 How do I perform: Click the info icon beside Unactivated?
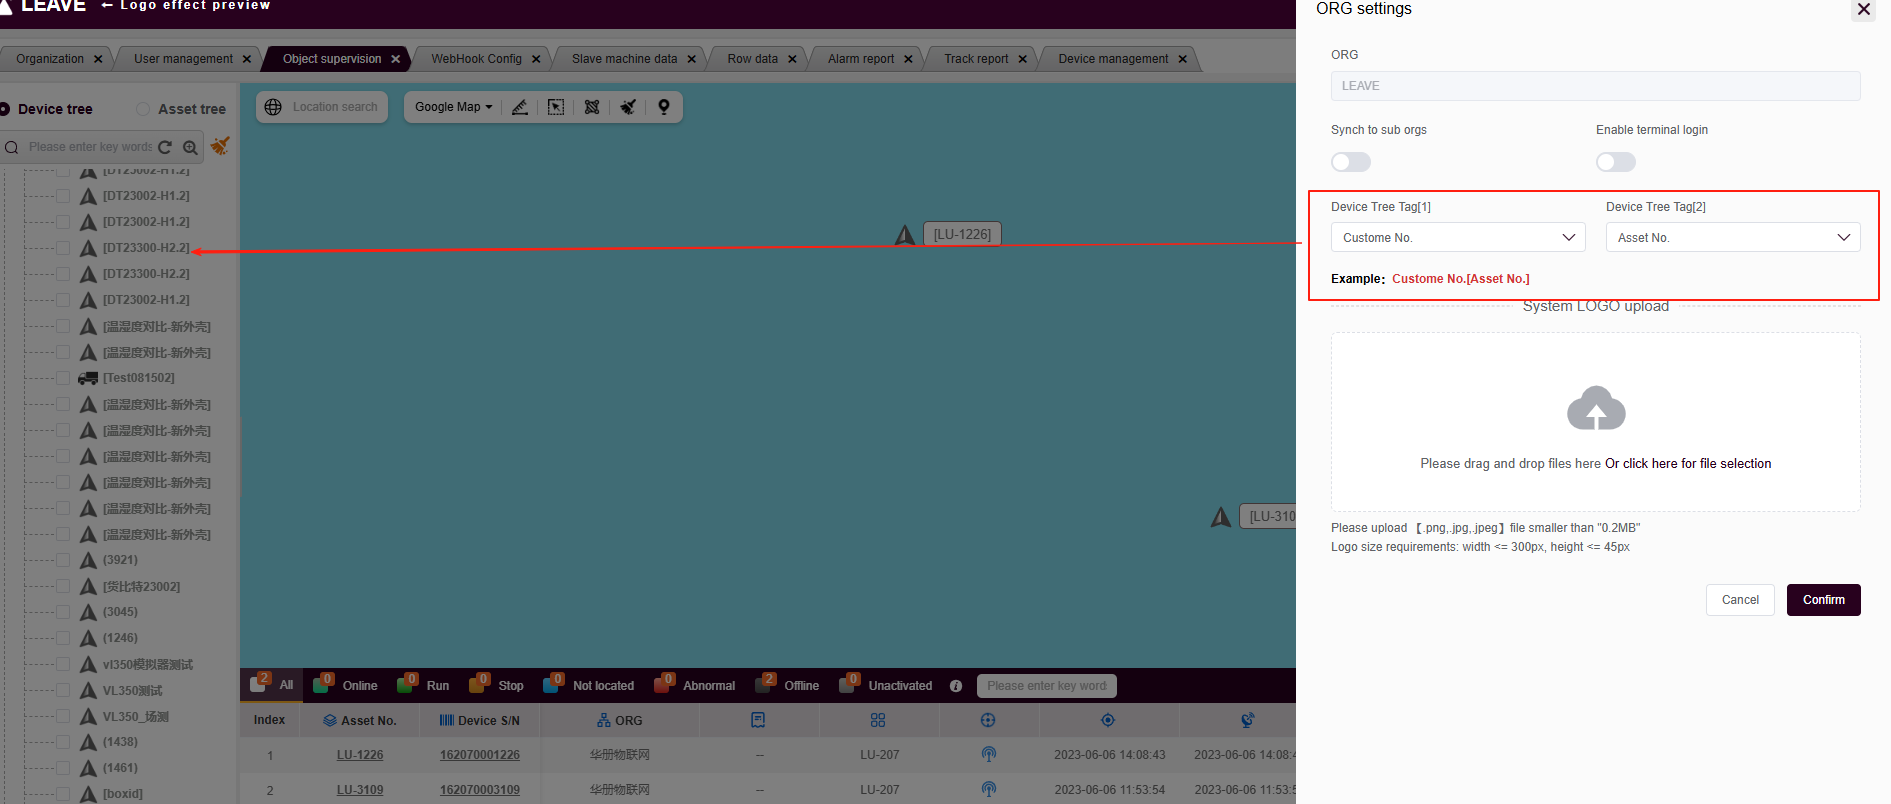pos(956,686)
